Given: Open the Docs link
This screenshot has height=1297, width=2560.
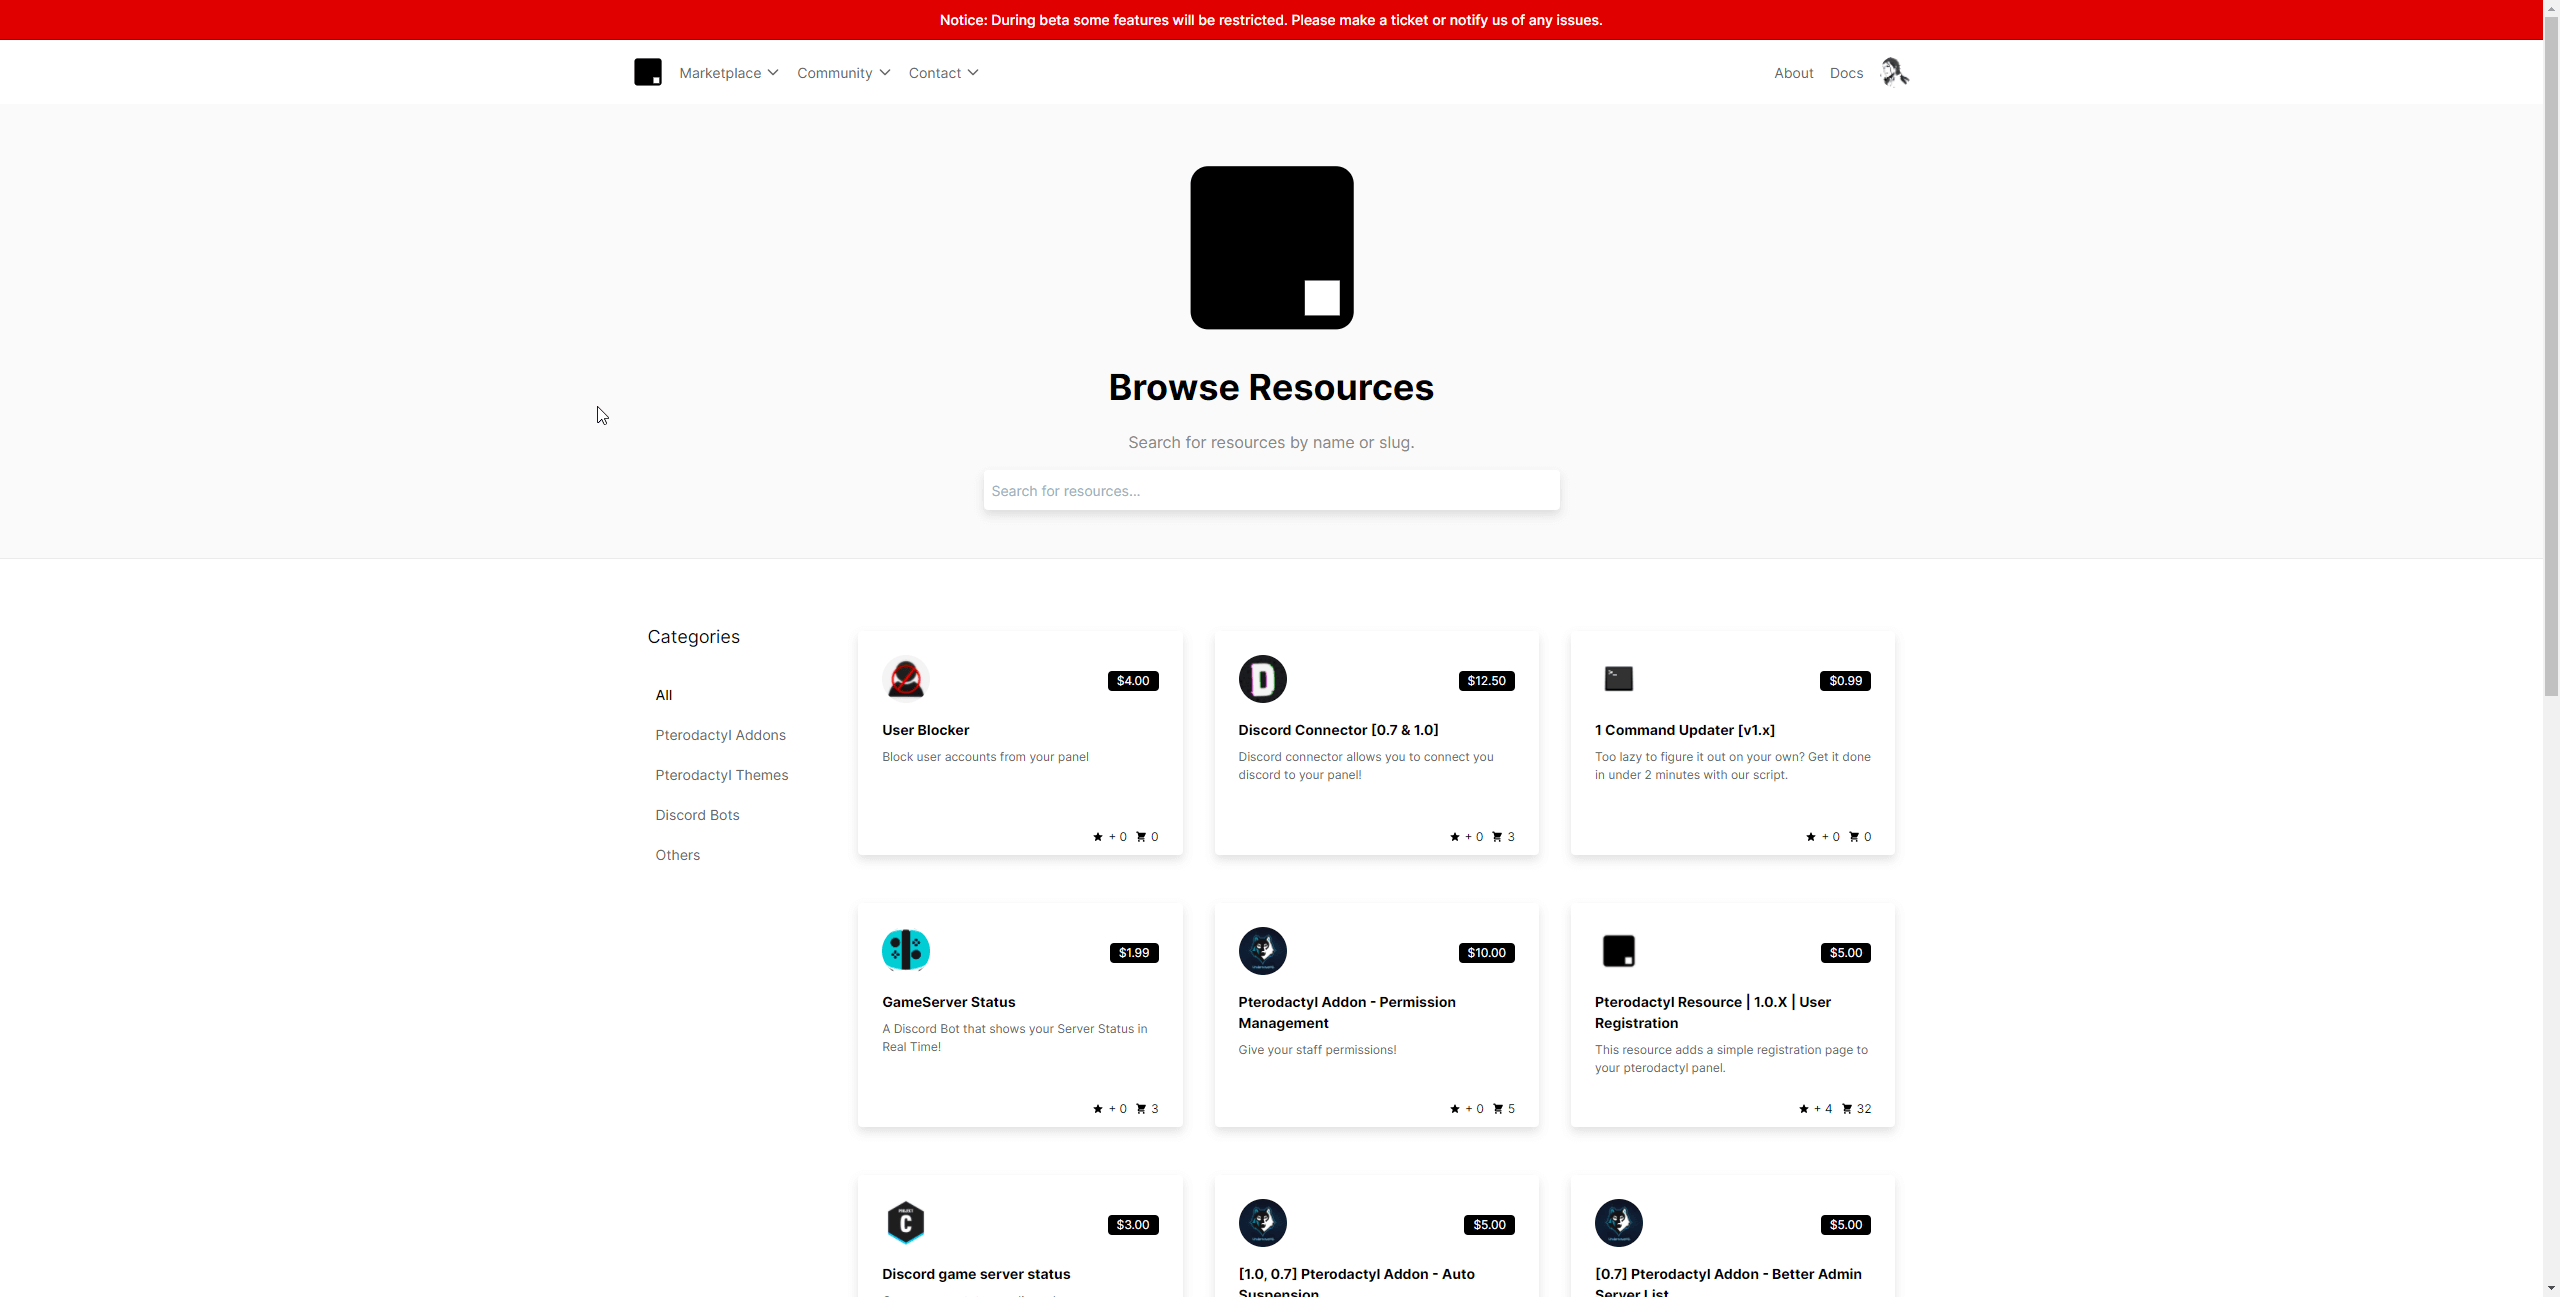Looking at the screenshot, I should [x=1846, y=73].
